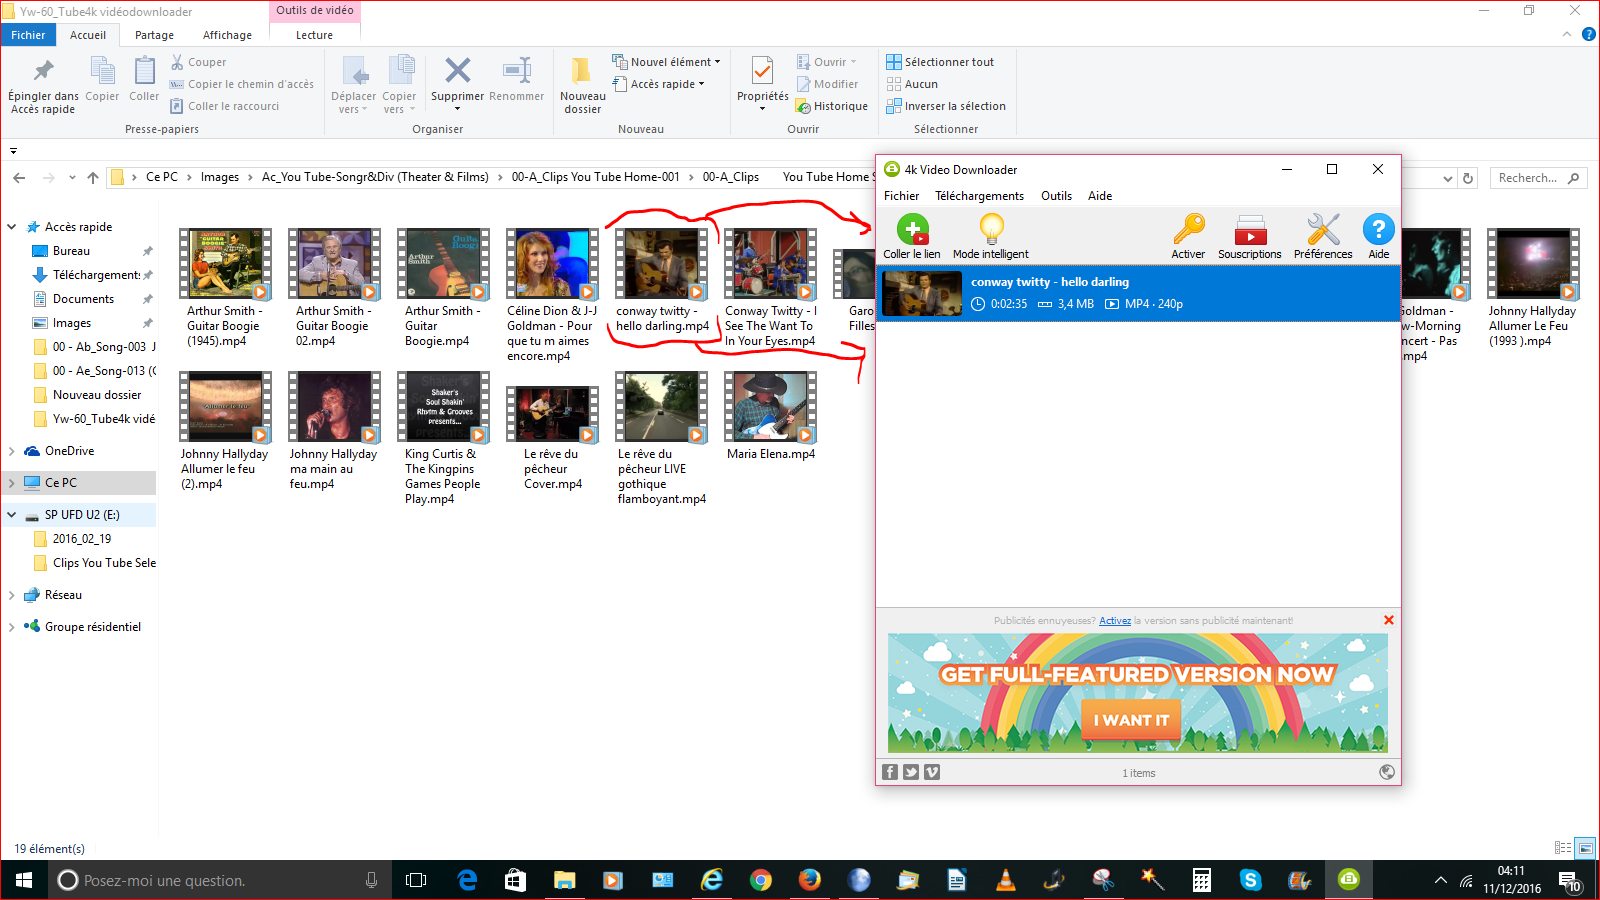Switch to details view in status bar
Screen dimensions: 1600x900
tap(1563, 848)
